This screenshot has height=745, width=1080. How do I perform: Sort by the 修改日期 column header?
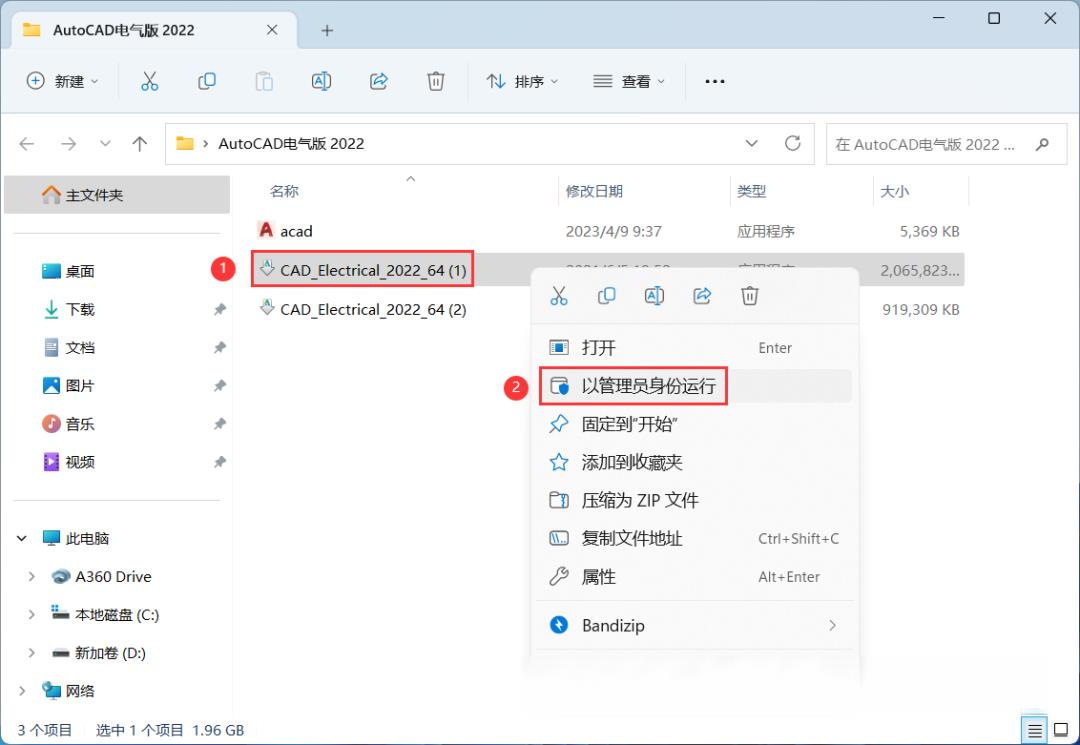tap(594, 191)
